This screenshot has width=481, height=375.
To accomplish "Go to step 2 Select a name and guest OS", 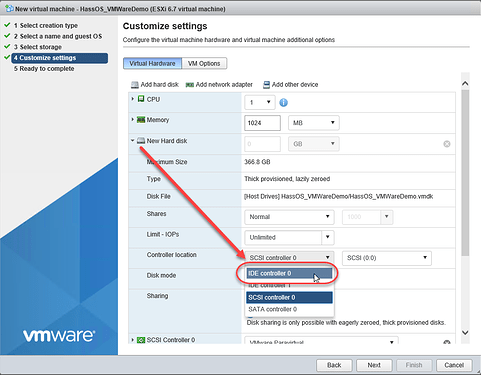I will click(x=58, y=36).
